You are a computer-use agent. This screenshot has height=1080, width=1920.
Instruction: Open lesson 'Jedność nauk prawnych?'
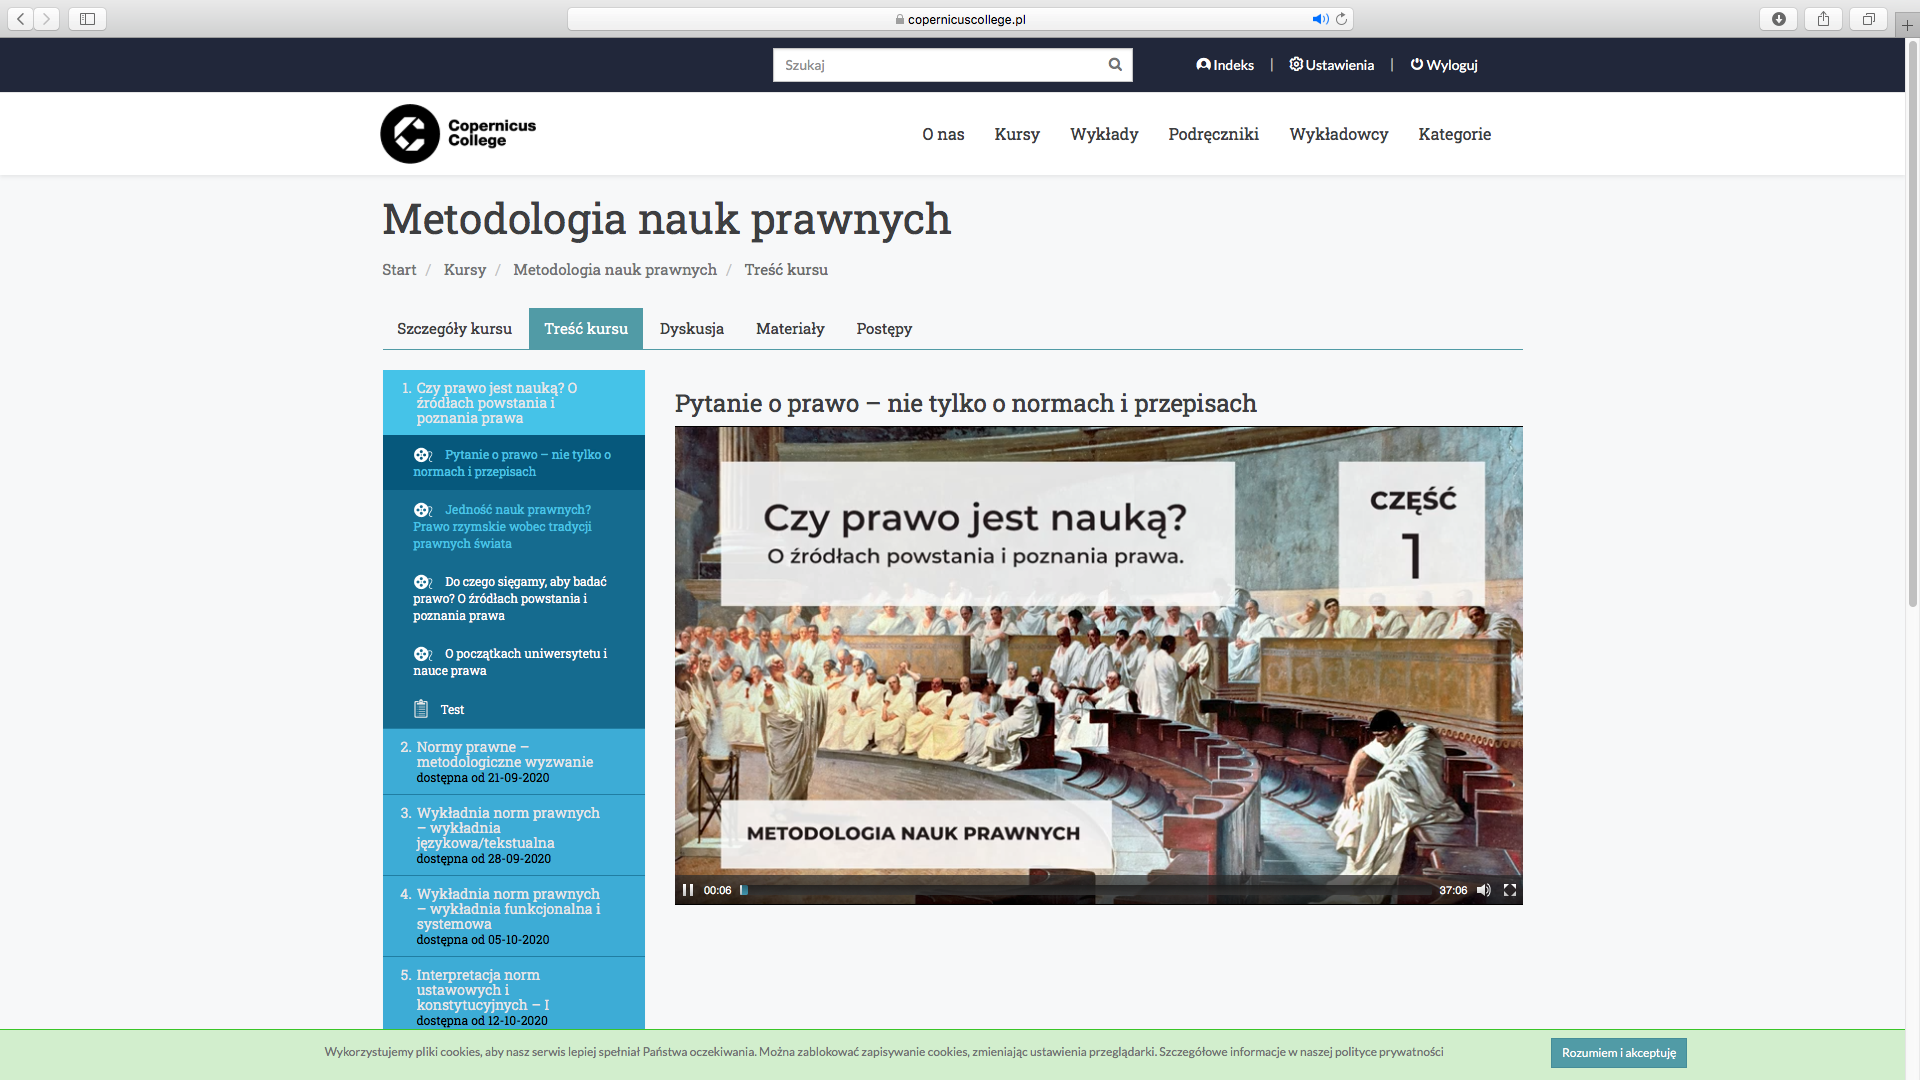[x=514, y=526]
